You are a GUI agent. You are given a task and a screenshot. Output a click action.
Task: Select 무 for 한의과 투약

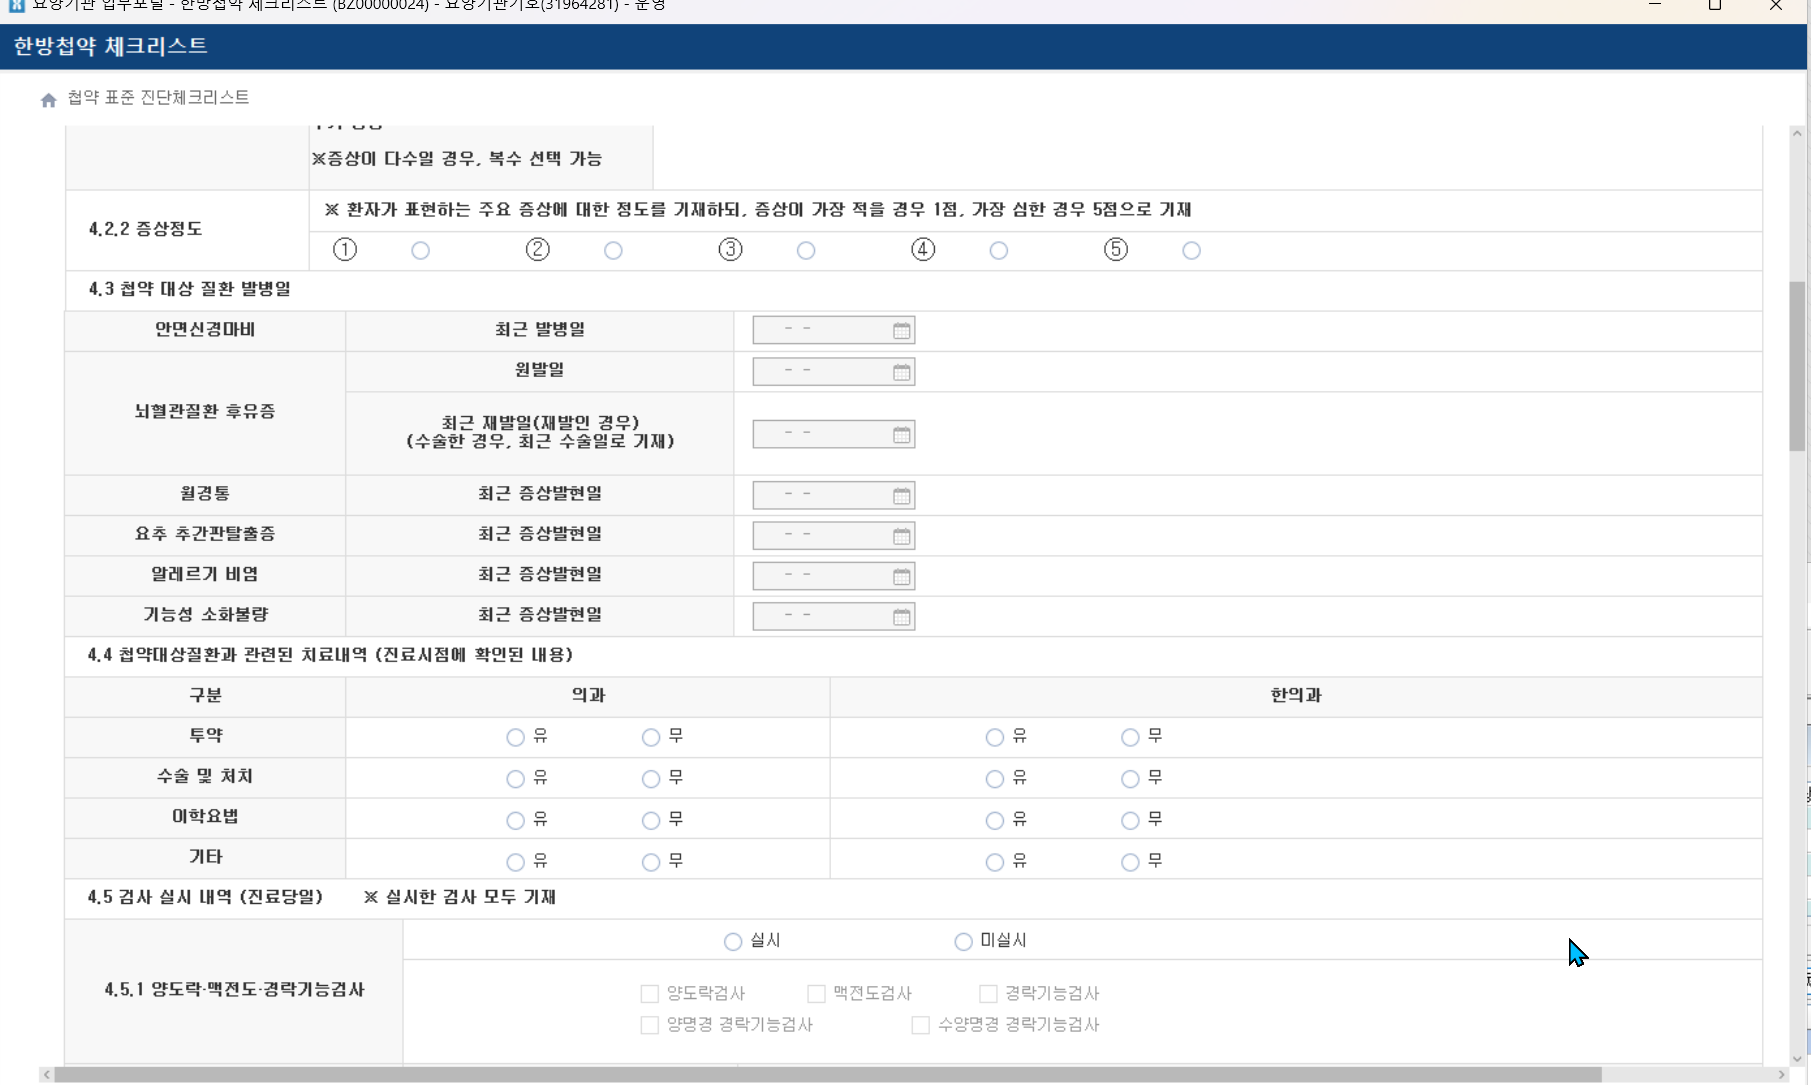(x=1130, y=737)
